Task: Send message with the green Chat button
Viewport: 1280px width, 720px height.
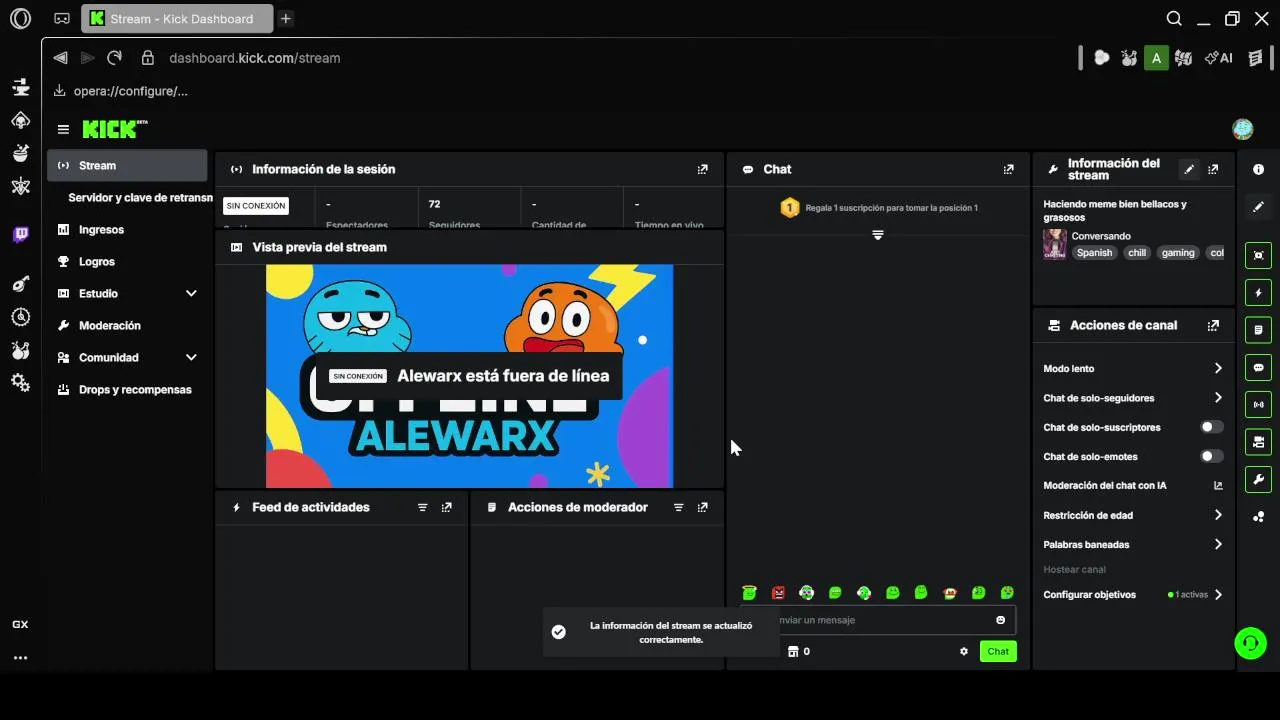Action: (x=998, y=651)
